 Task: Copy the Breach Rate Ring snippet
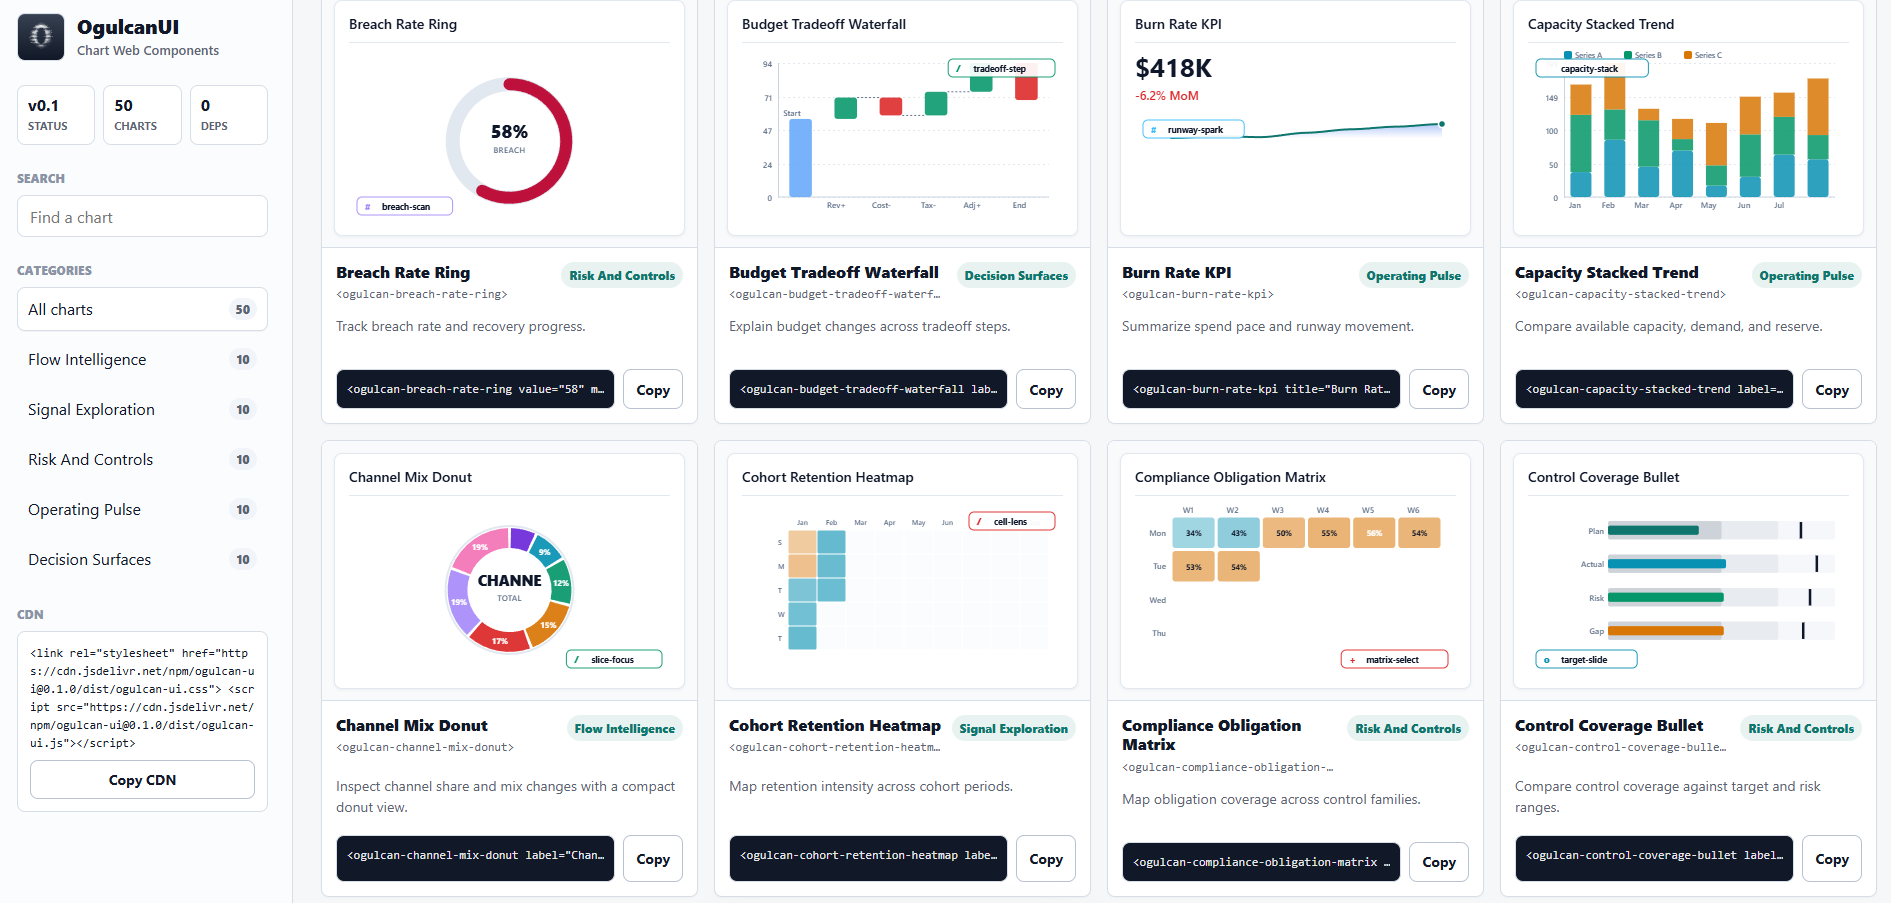(653, 390)
